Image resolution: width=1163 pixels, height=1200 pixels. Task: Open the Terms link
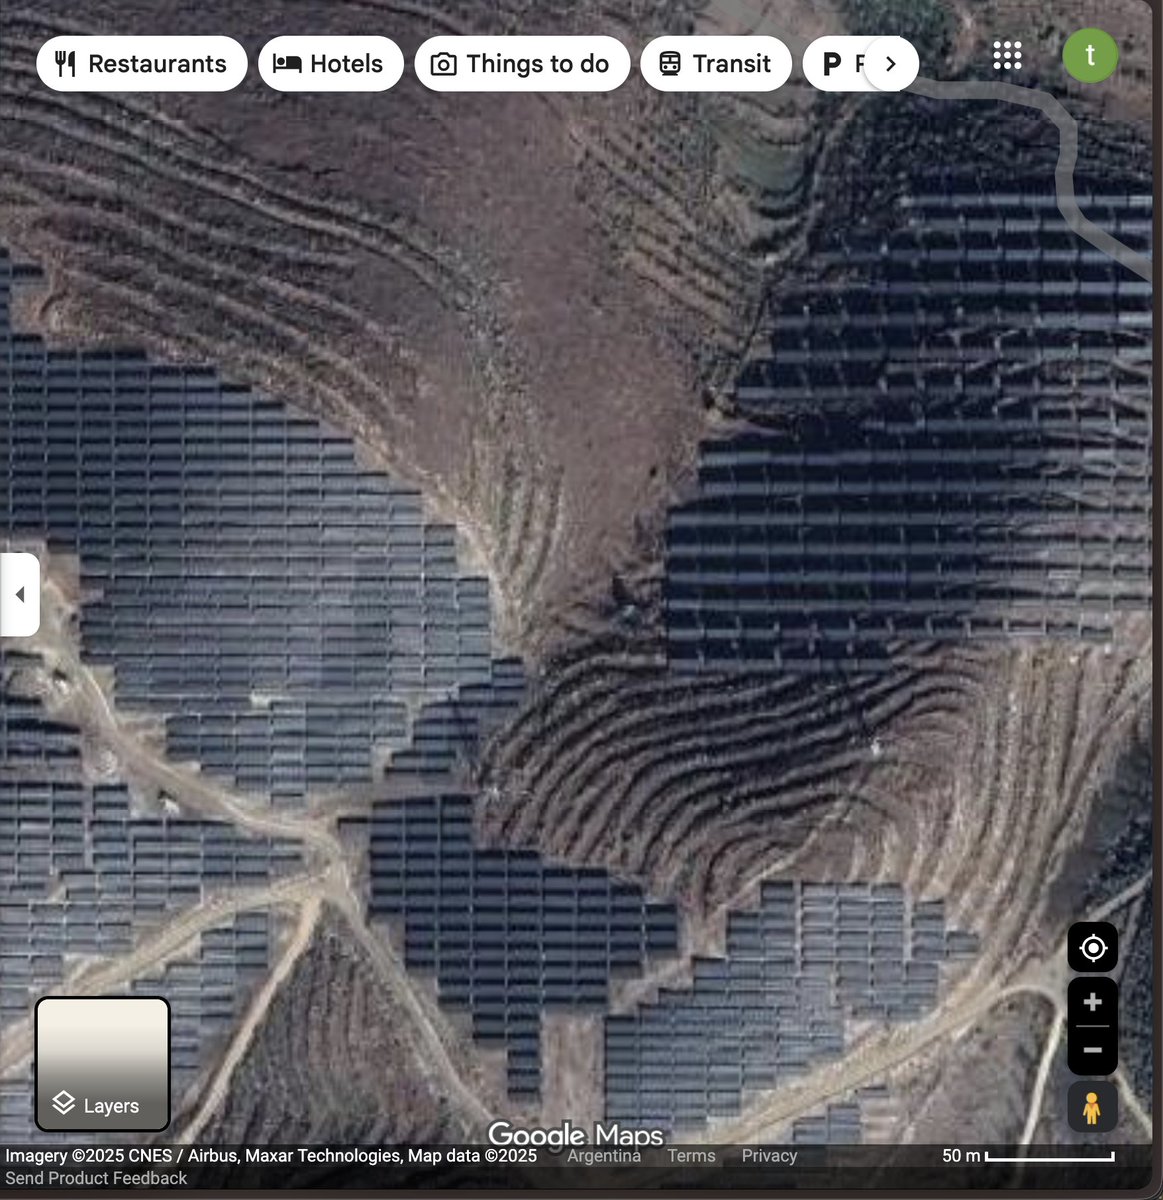(x=691, y=1156)
